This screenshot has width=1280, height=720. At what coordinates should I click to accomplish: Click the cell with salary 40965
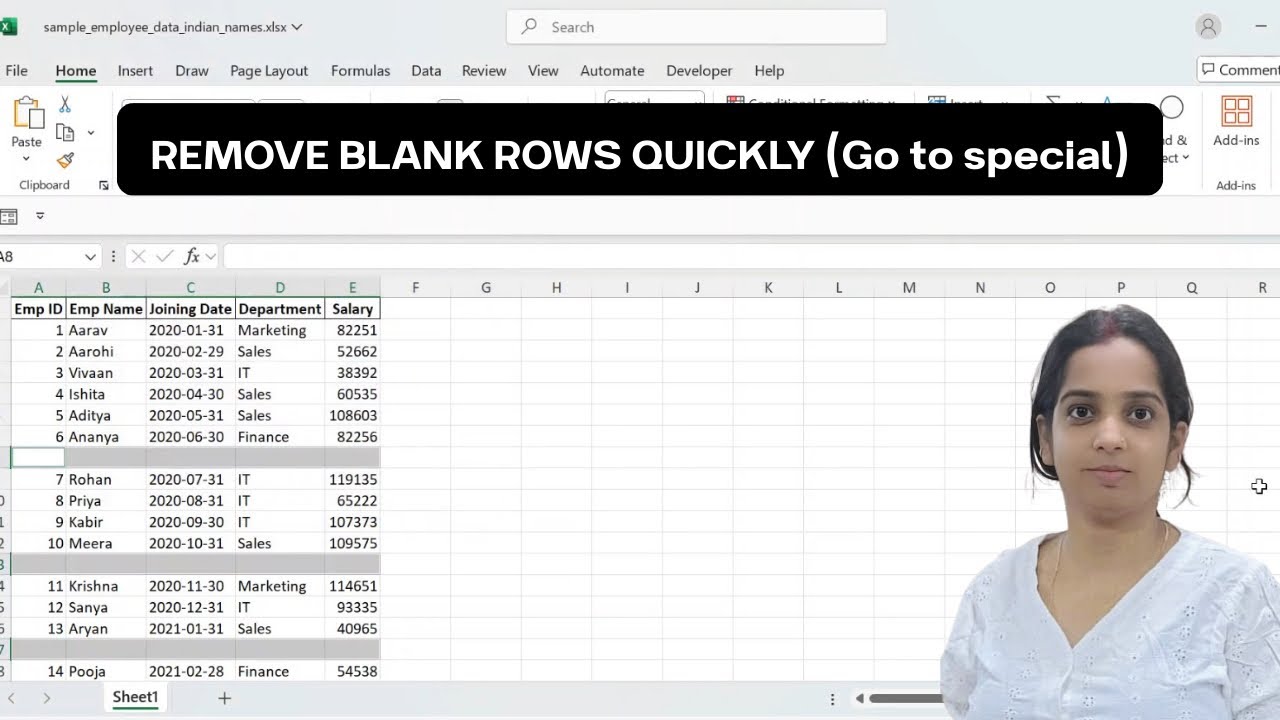tap(352, 629)
